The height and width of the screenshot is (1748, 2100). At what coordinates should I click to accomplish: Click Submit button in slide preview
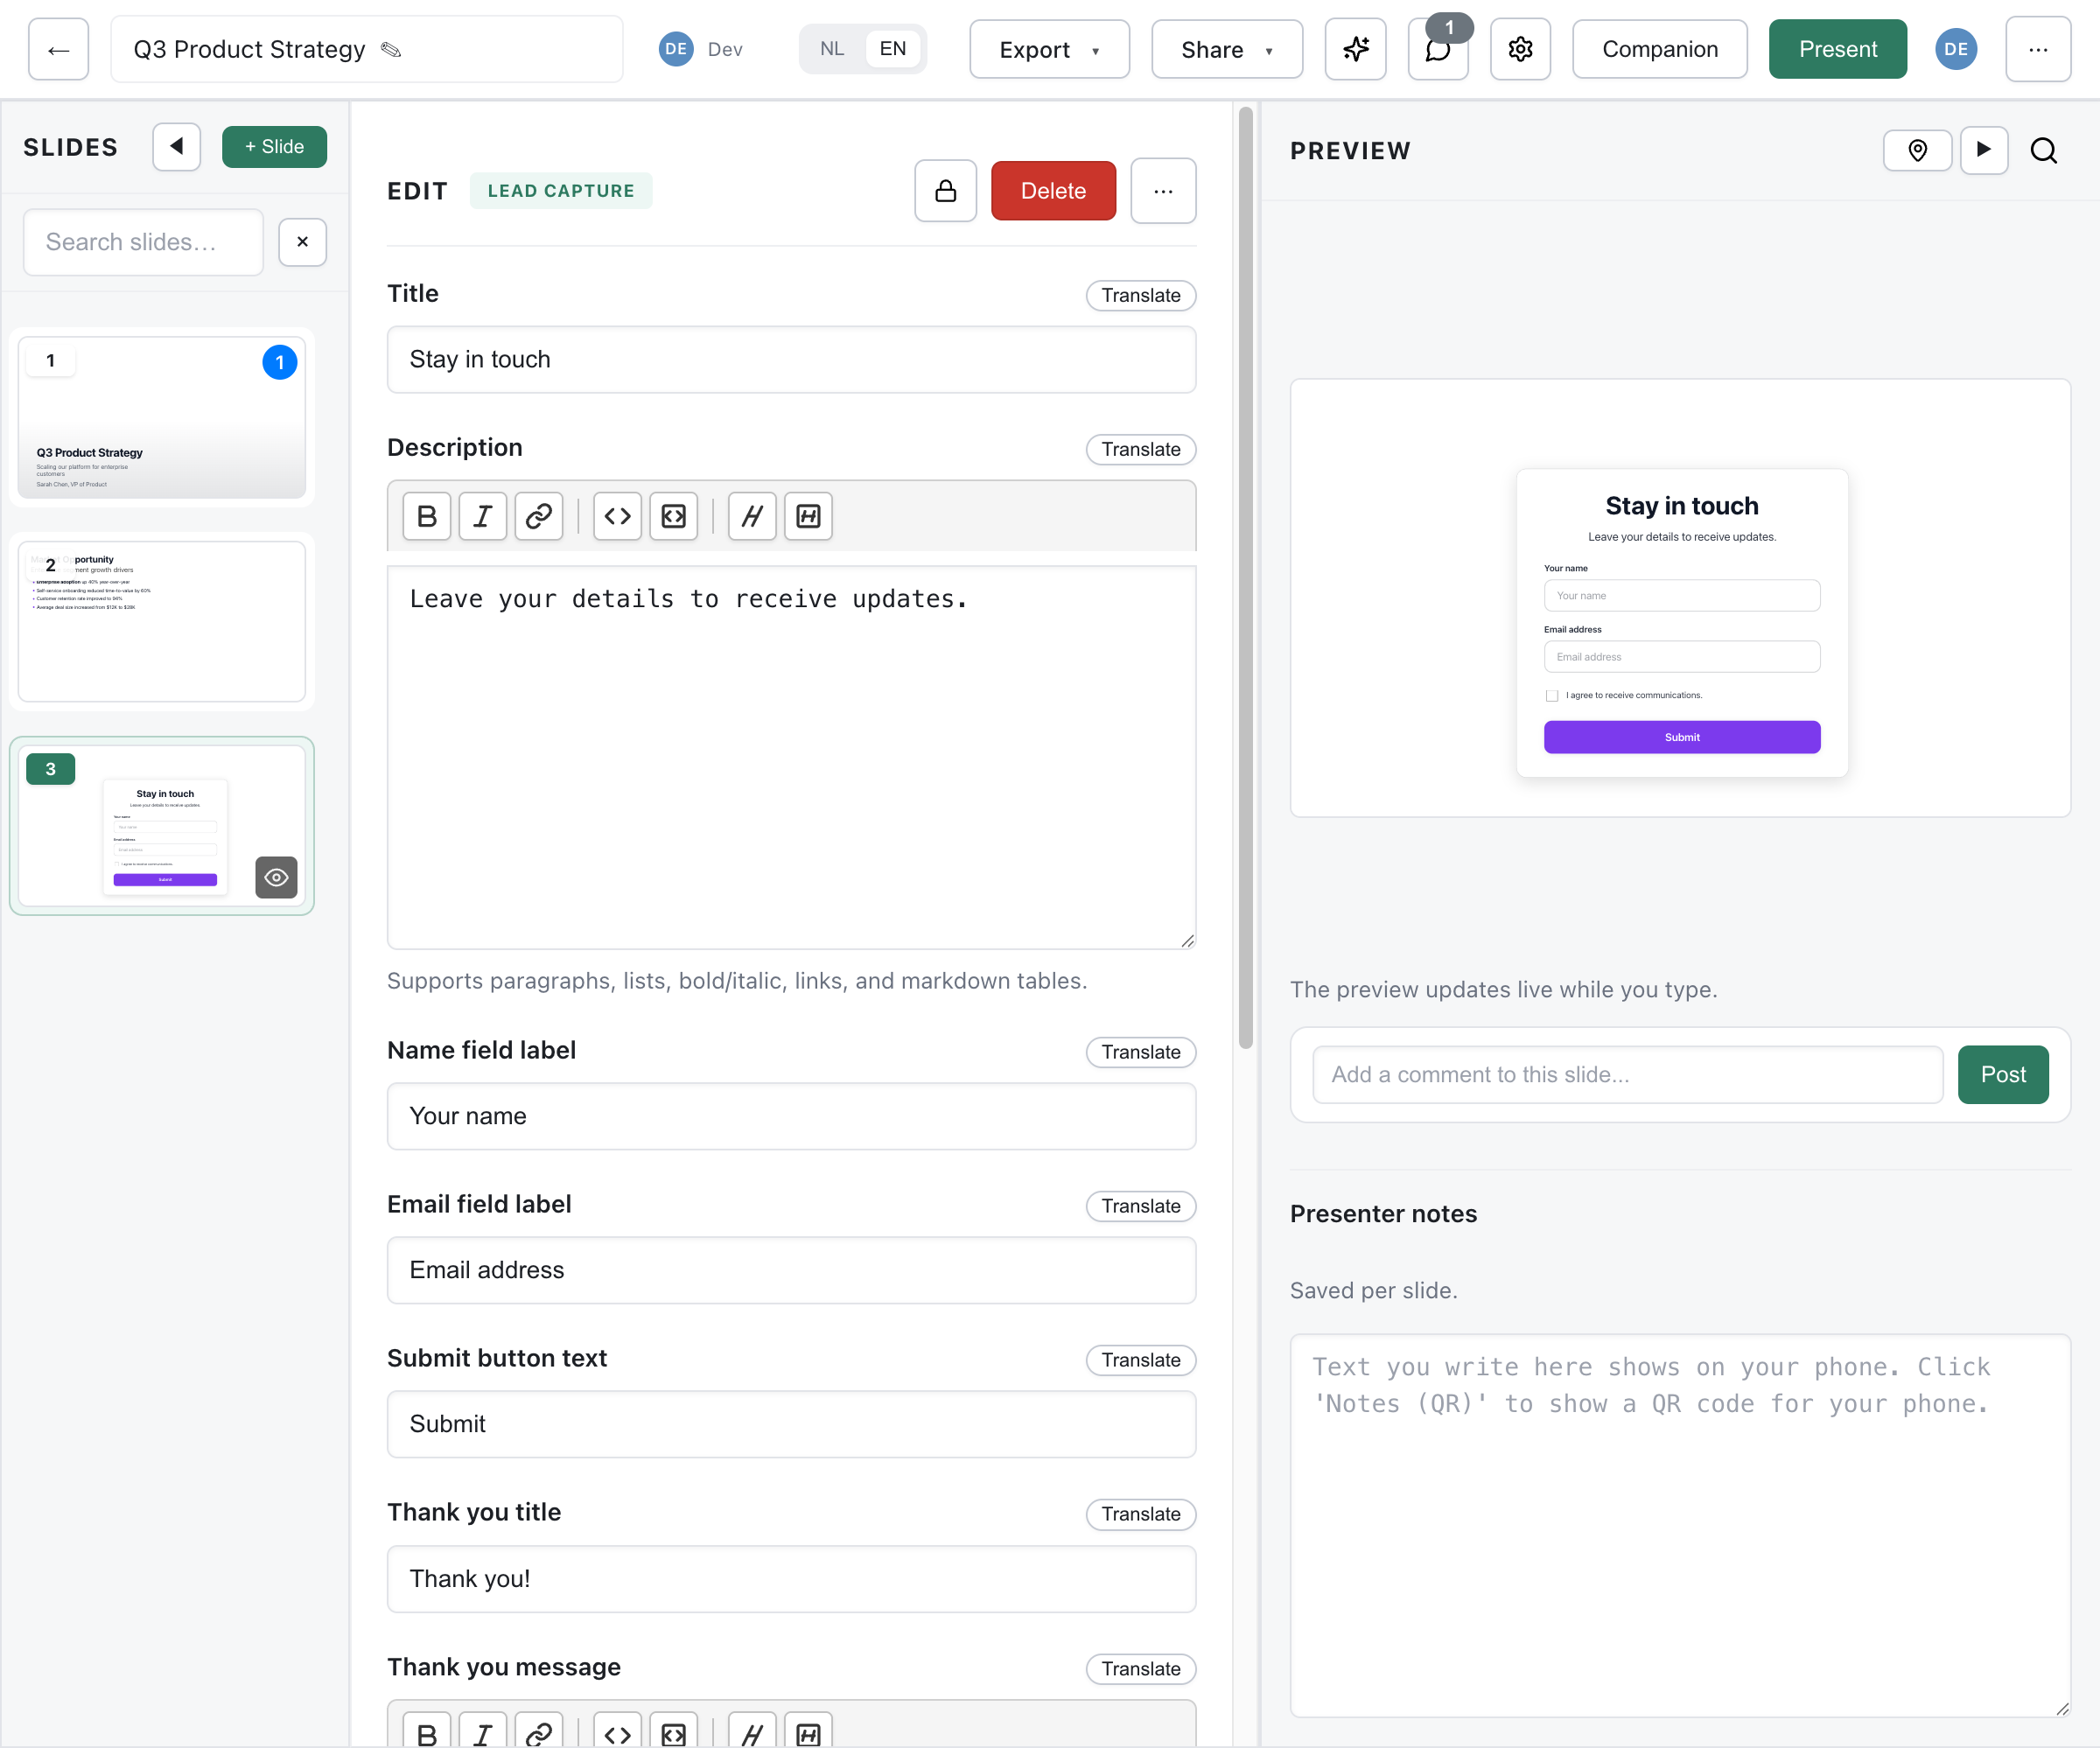tap(1681, 737)
